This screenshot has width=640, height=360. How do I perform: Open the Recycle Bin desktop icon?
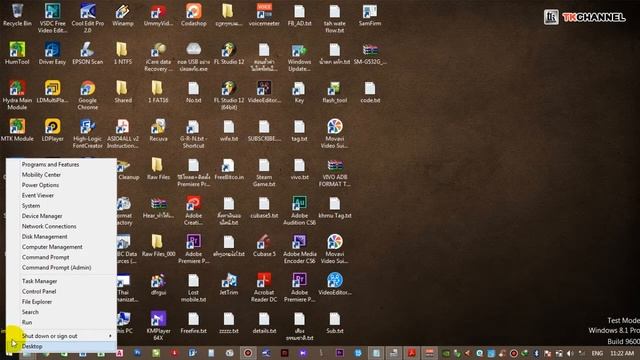tap(17, 15)
